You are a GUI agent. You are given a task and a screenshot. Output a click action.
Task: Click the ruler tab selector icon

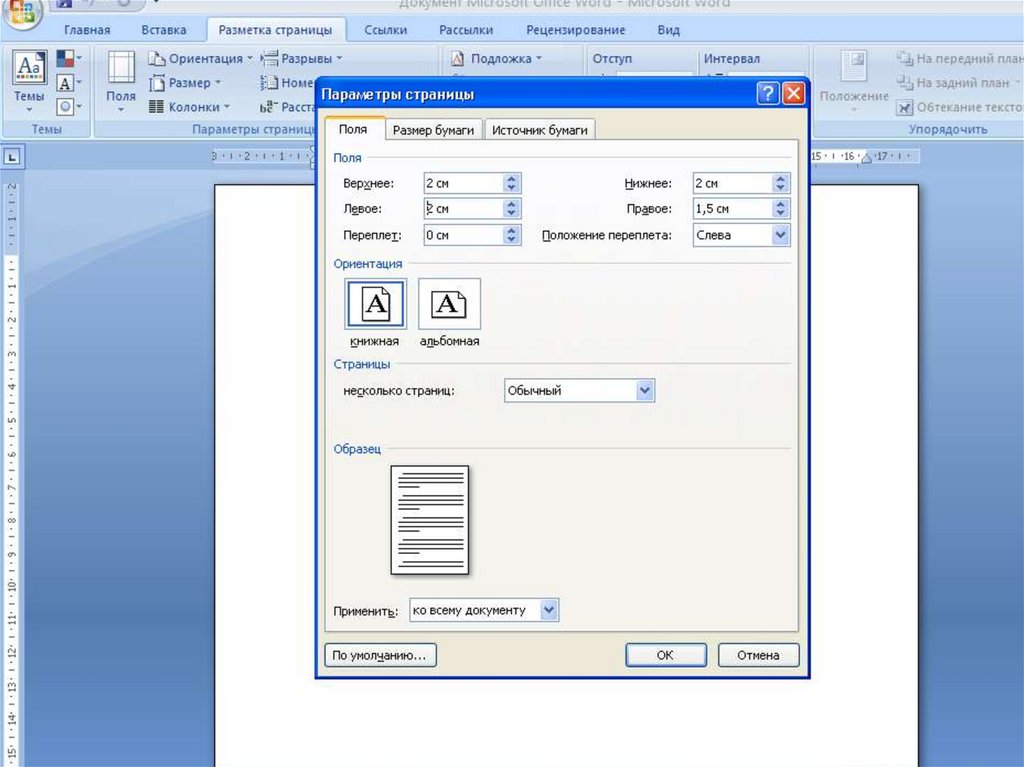tap(13, 156)
